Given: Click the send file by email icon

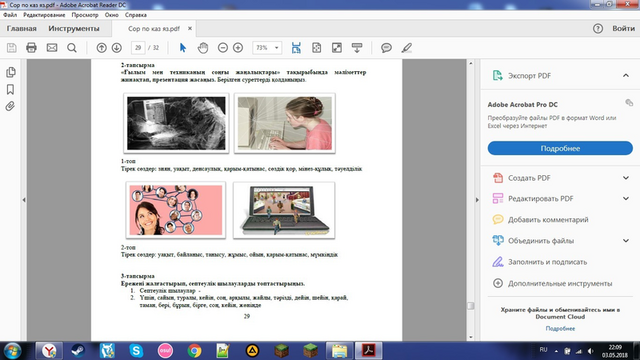Looking at the screenshot, I should [52, 48].
